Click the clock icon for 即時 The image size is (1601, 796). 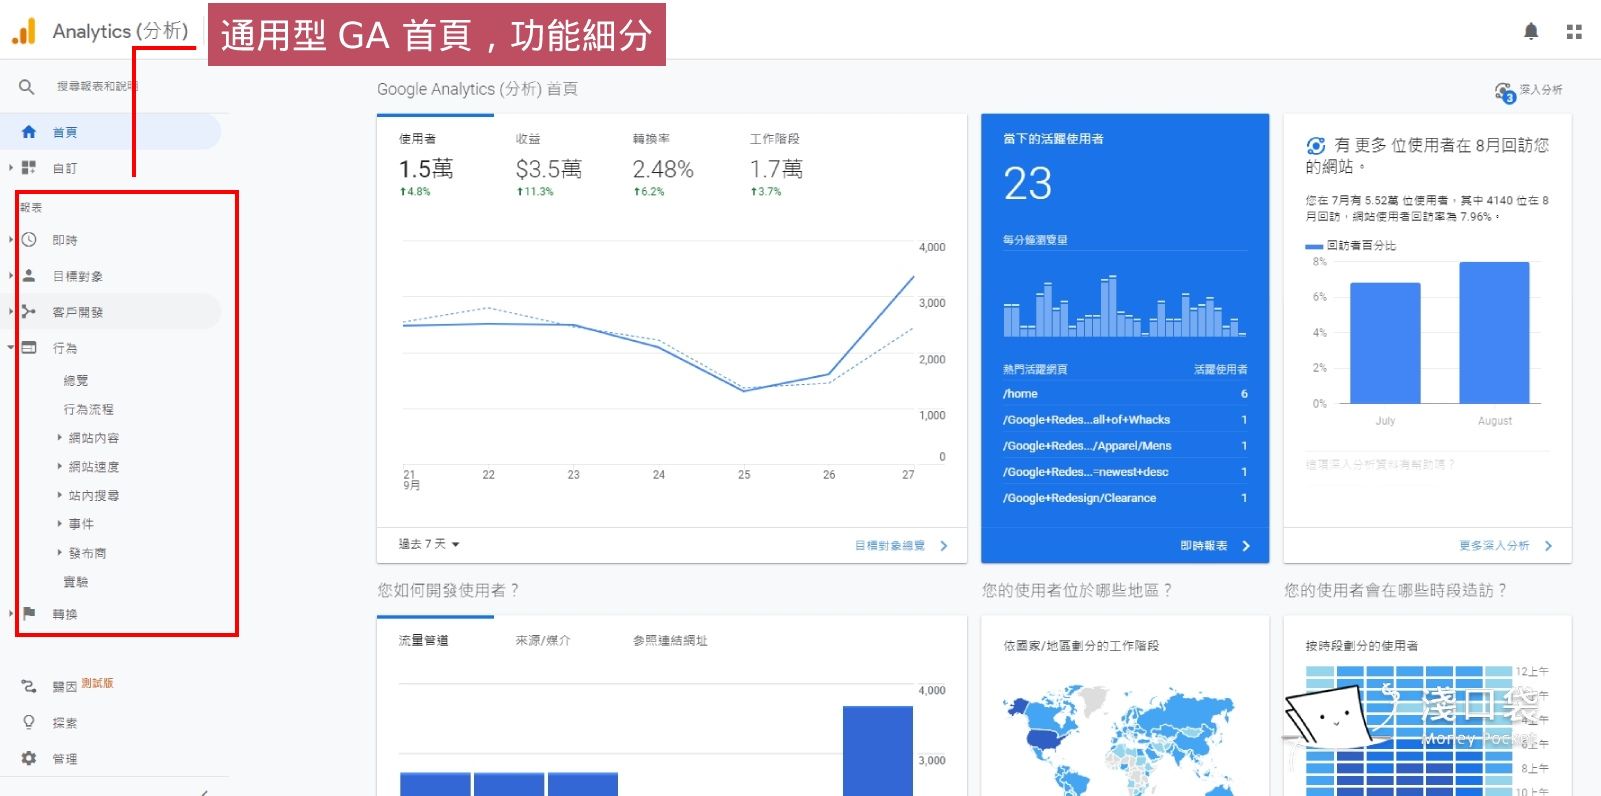coord(29,240)
